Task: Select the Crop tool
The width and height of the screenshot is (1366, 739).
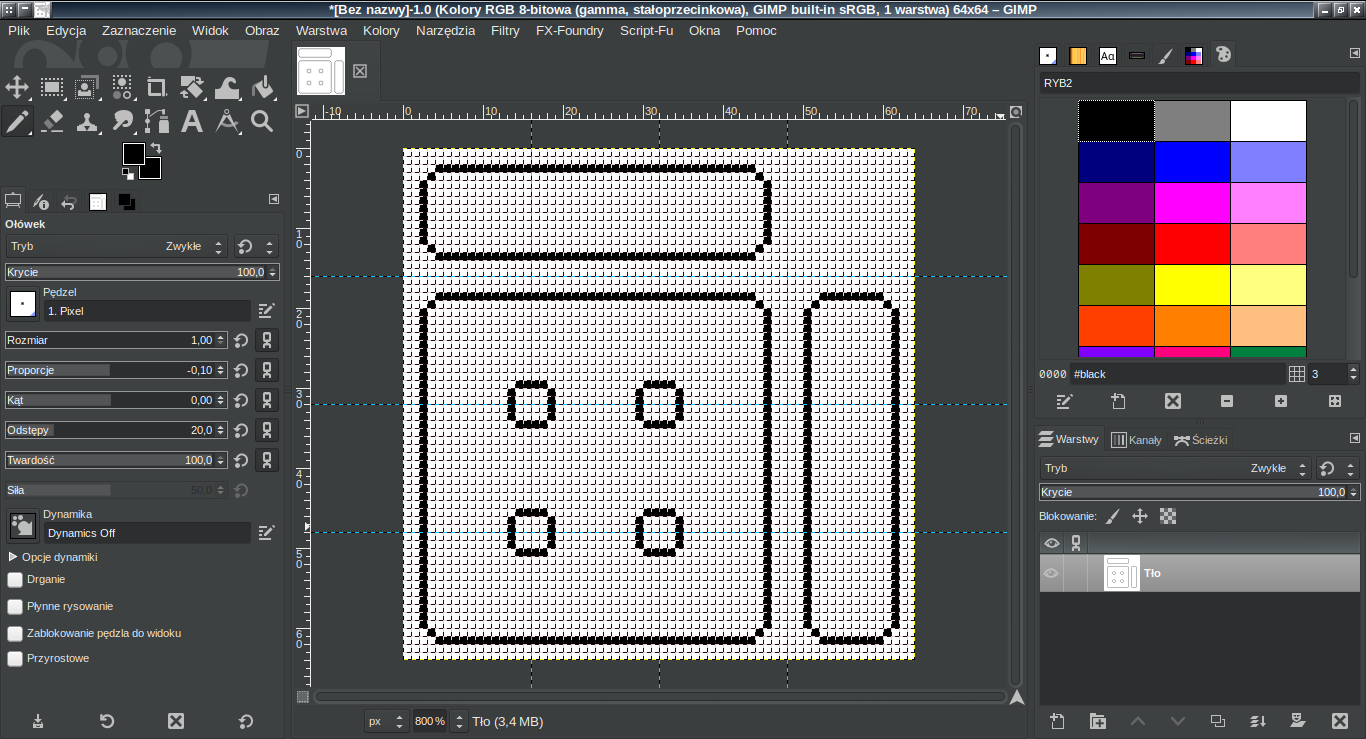Action: point(157,87)
